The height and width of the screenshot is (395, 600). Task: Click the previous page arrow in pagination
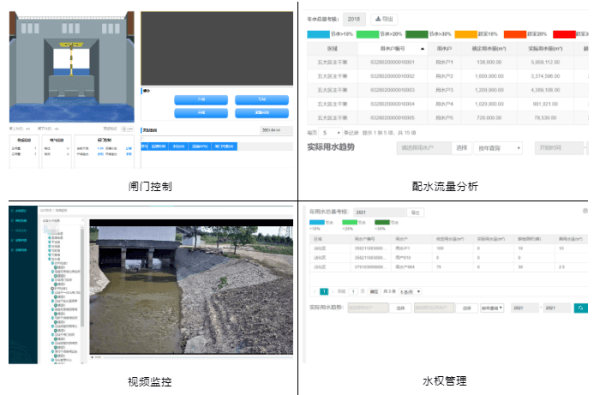click(315, 292)
